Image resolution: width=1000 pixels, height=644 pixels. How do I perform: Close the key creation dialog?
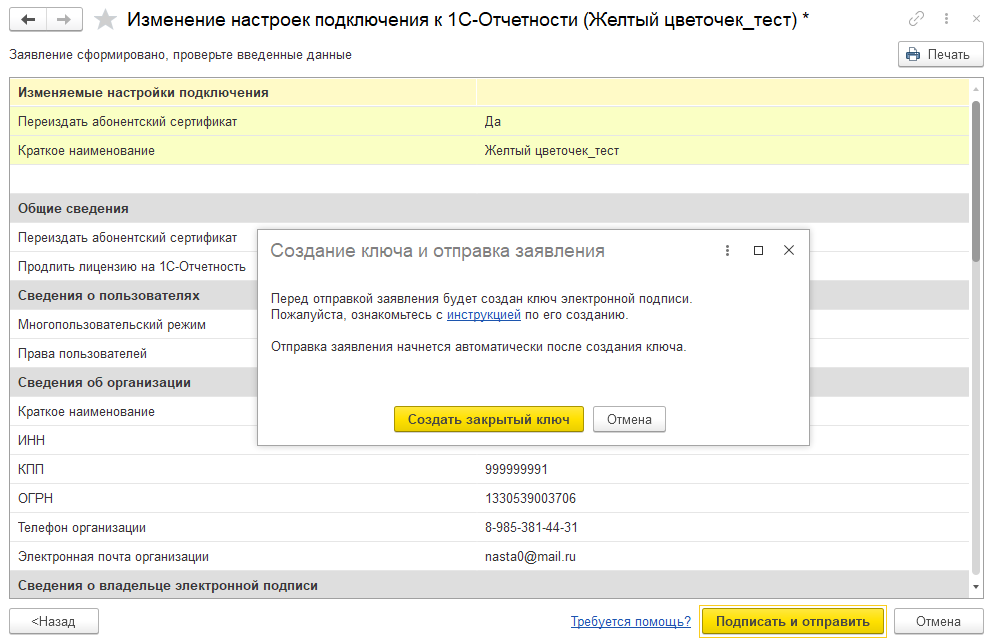coord(789,251)
